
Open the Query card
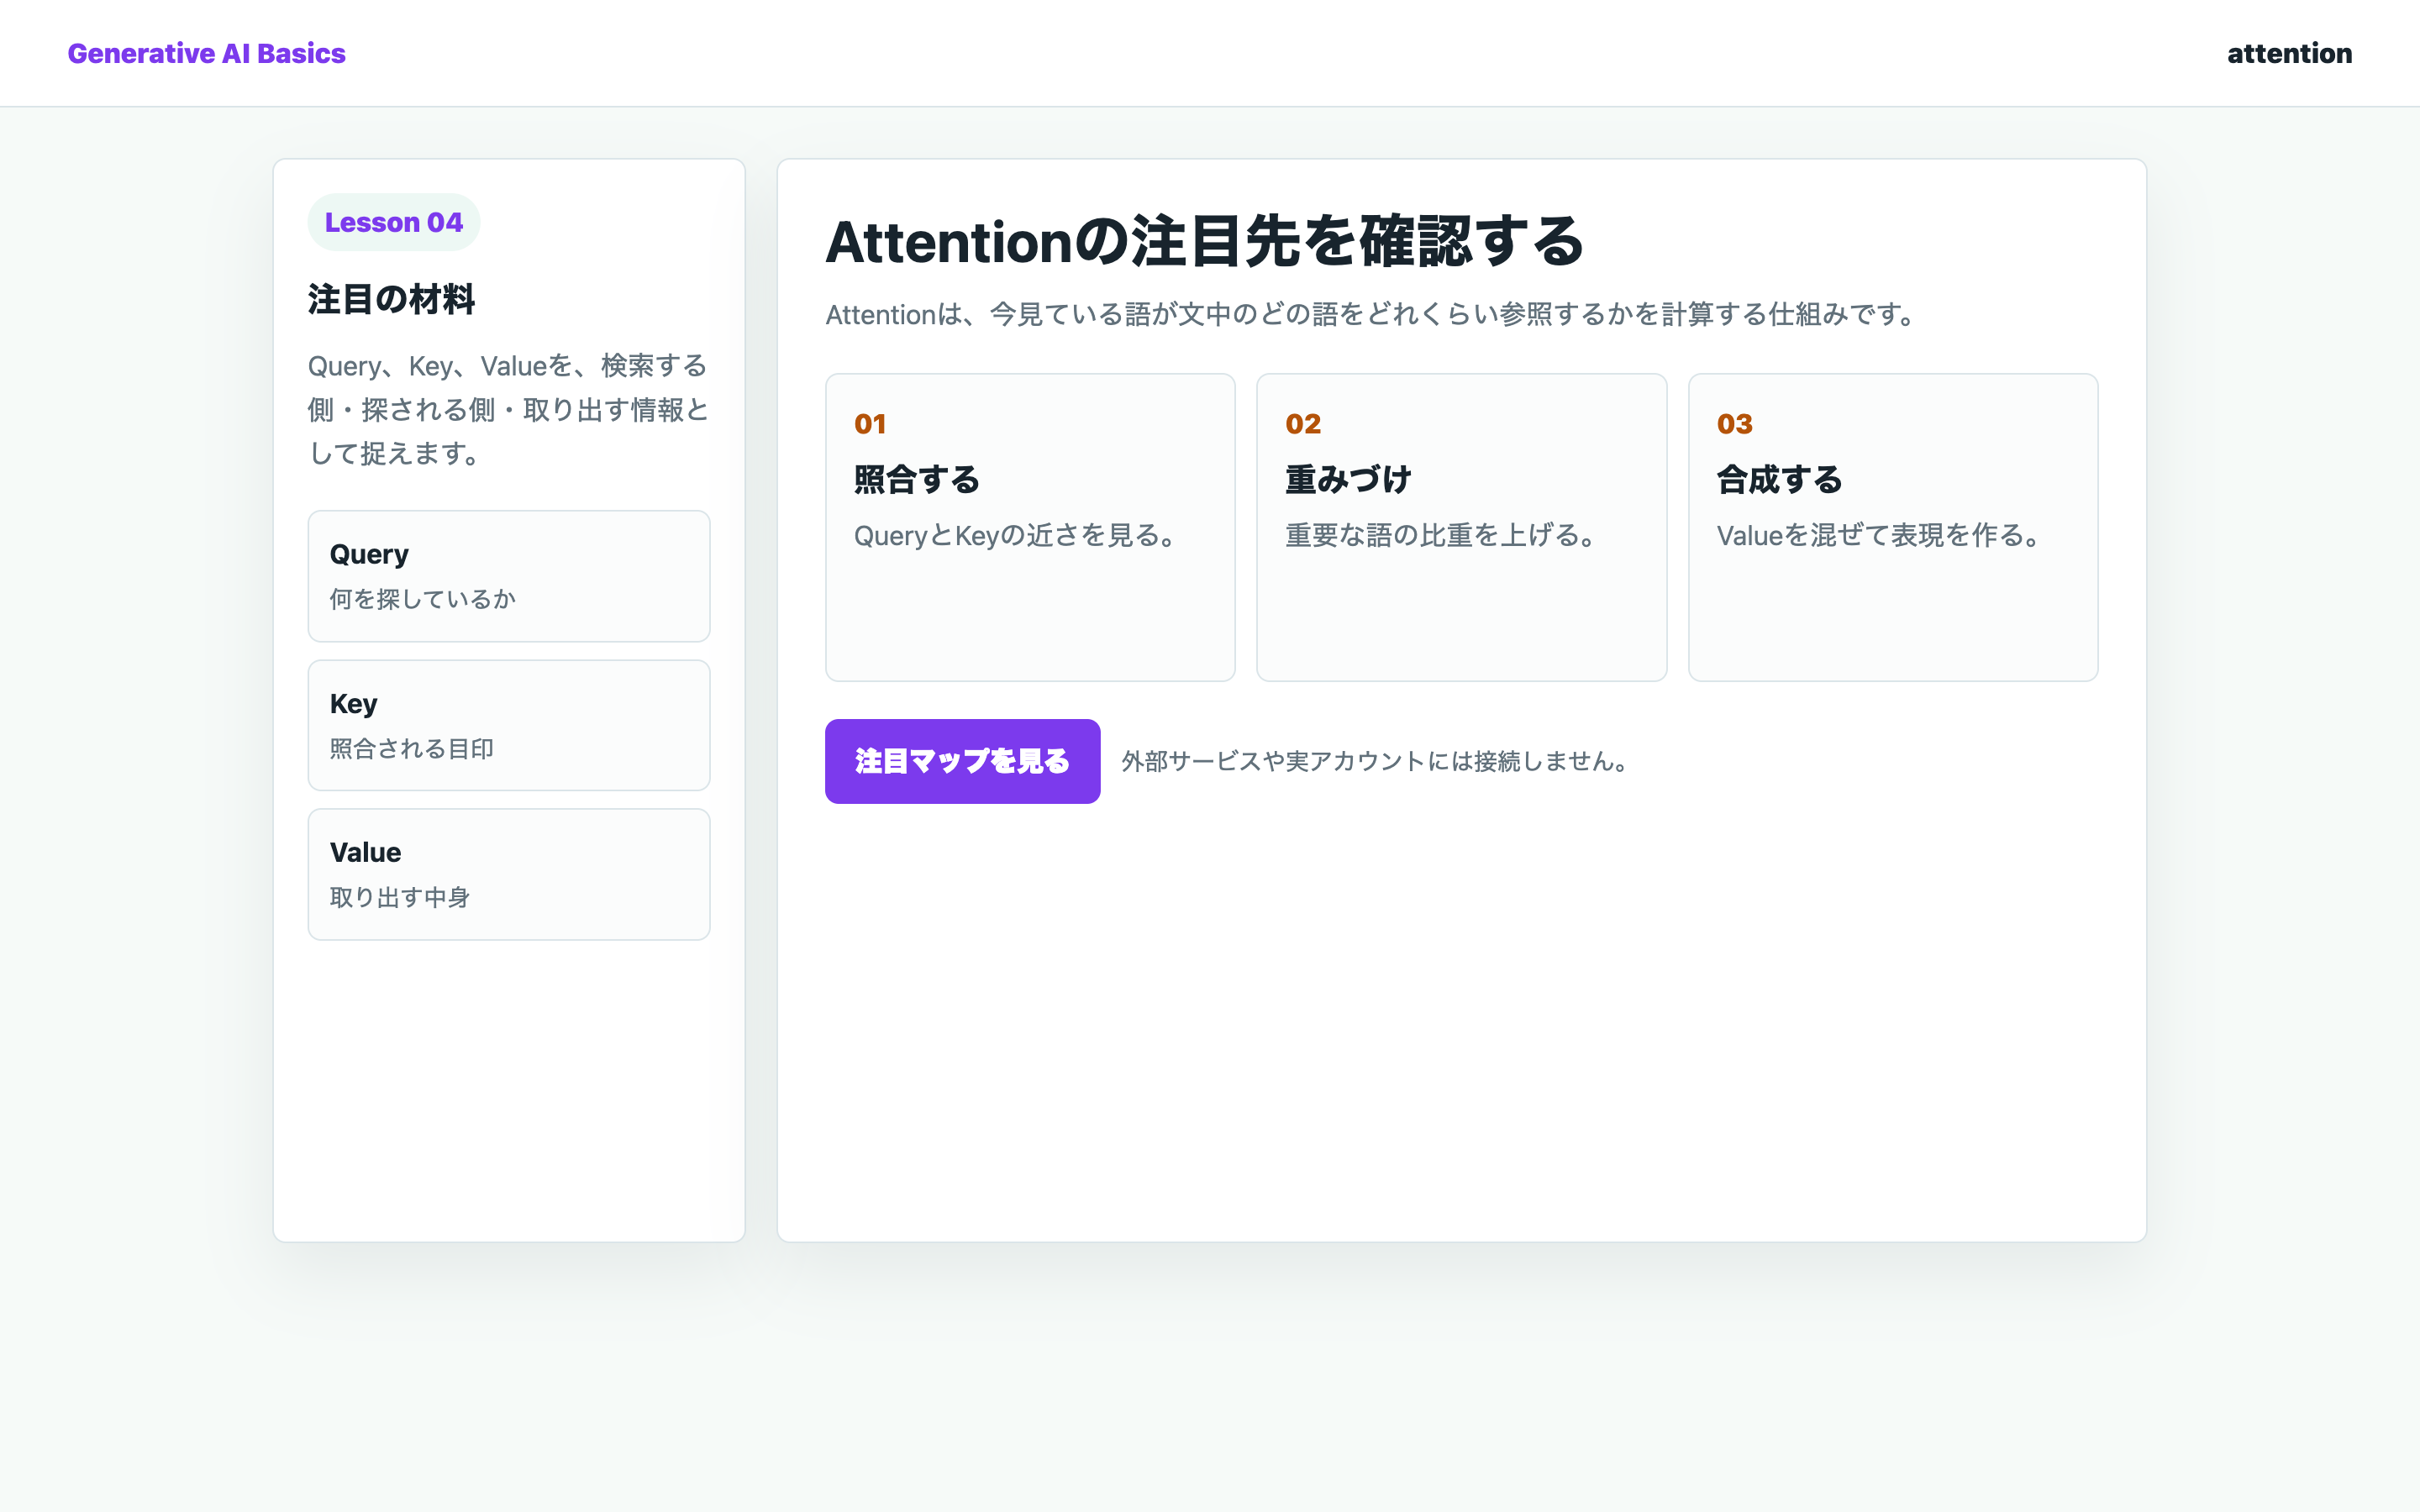[x=509, y=576]
